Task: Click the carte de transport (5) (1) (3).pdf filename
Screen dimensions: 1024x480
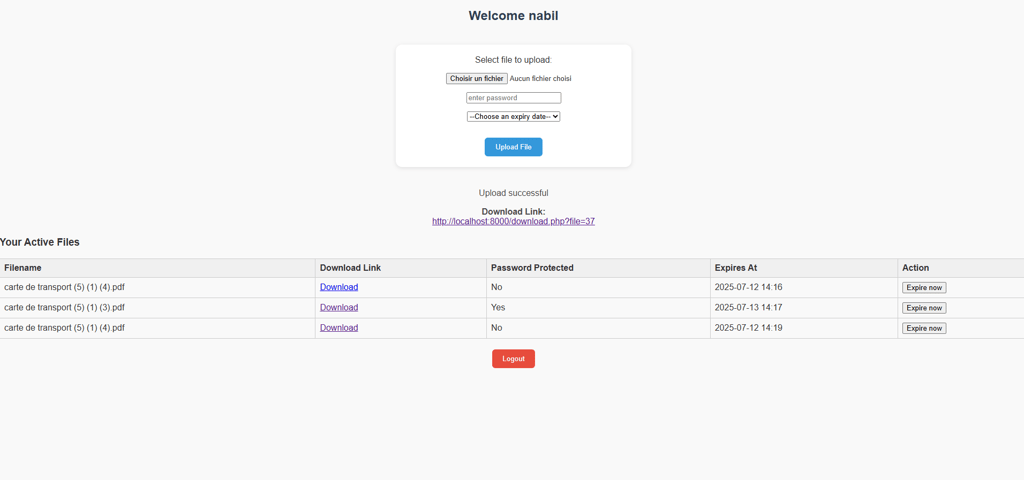Action: coord(64,308)
